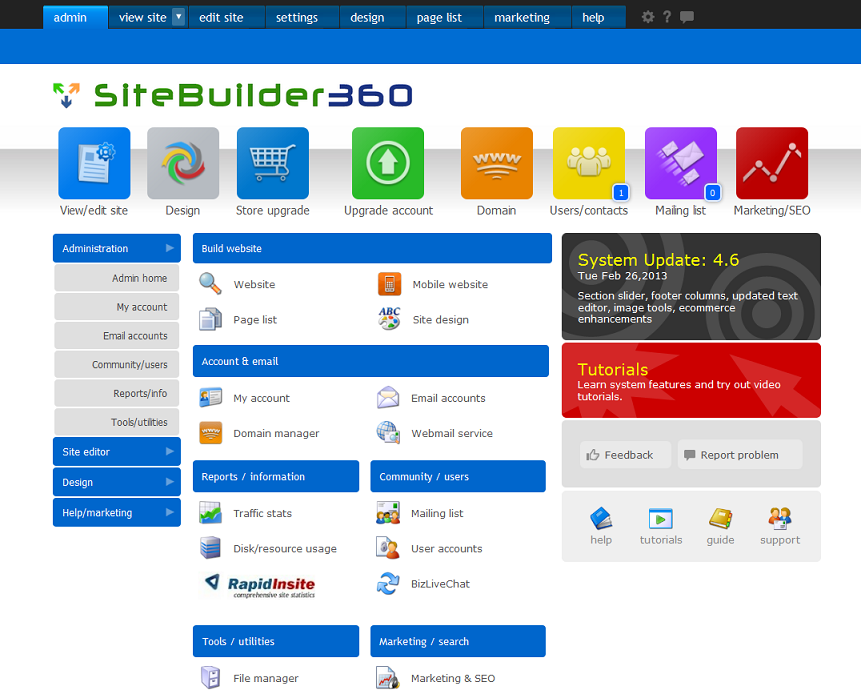Viewport: 861px width, 694px height.
Task: Click the Report problem button
Action: [x=739, y=455]
